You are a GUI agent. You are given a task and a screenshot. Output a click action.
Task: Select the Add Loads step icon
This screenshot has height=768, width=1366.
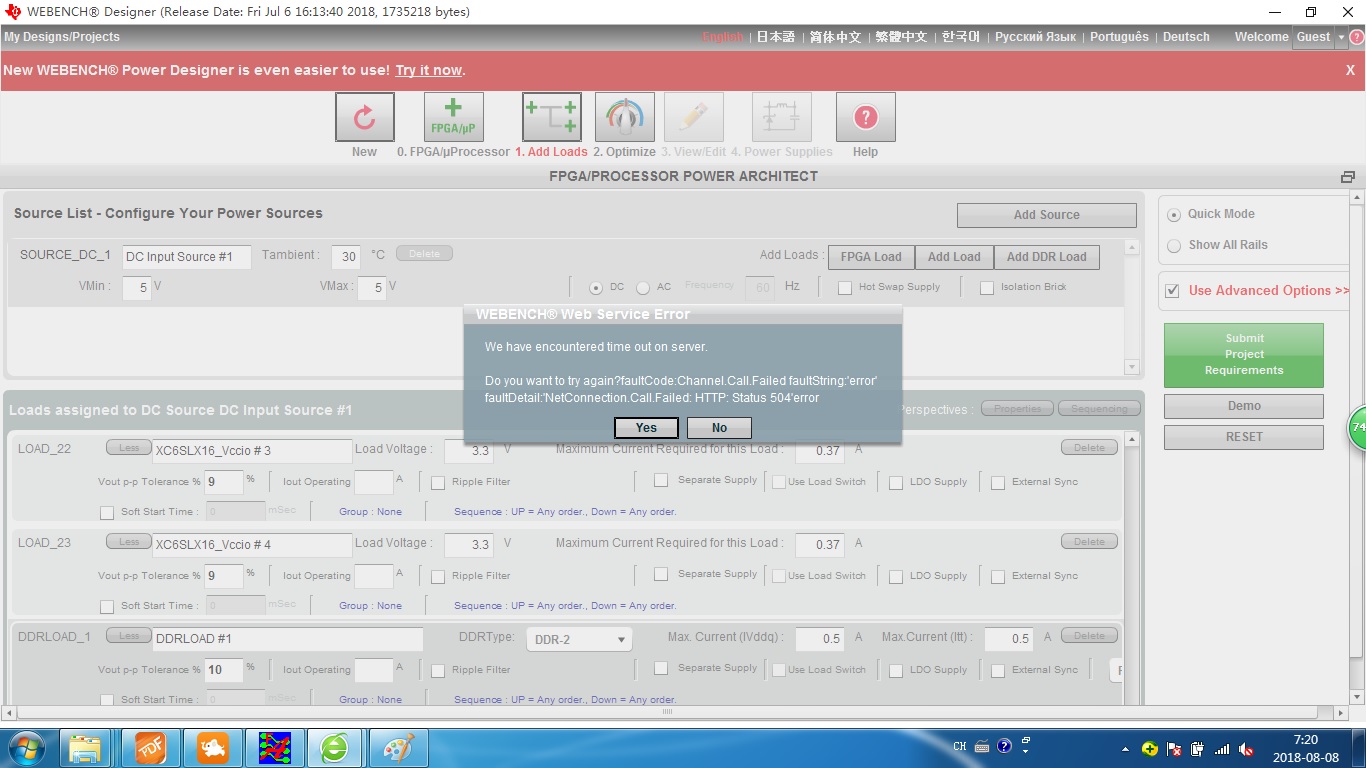click(x=551, y=118)
